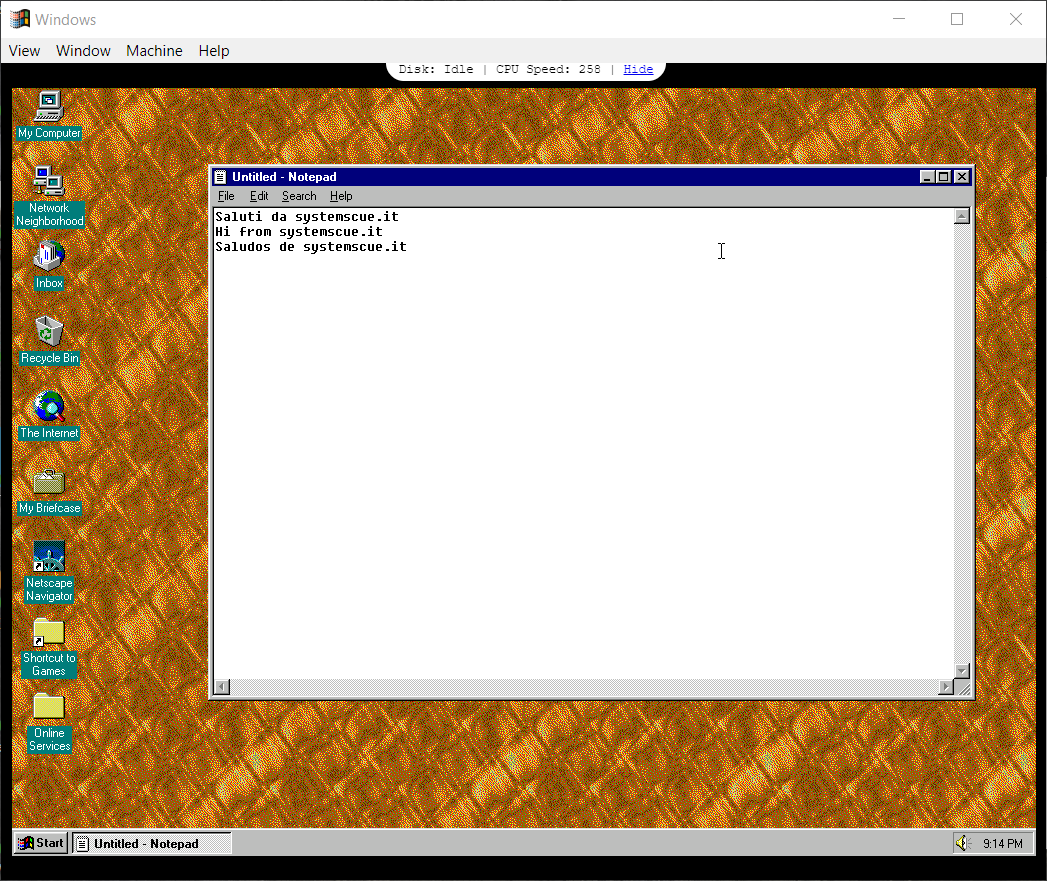Viewport: 1047px width, 881px height.
Task: Click Notepad vertical scrollbar up arrow
Action: click(x=962, y=216)
